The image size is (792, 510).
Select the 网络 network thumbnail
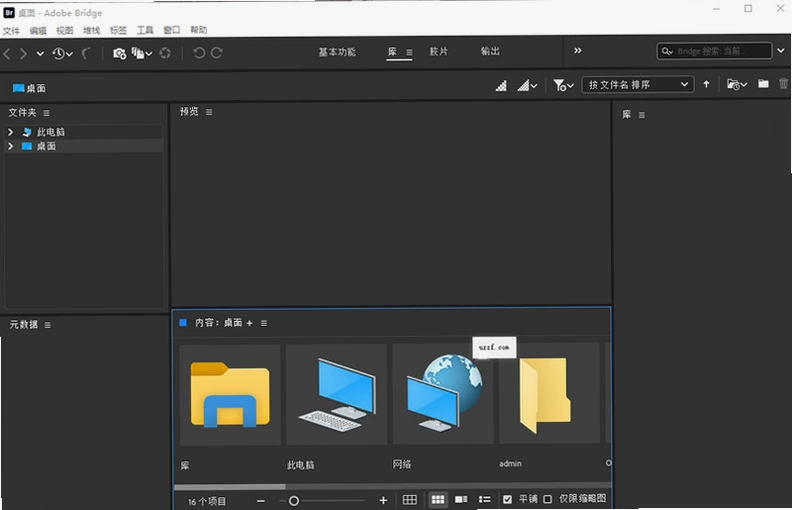(x=443, y=394)
